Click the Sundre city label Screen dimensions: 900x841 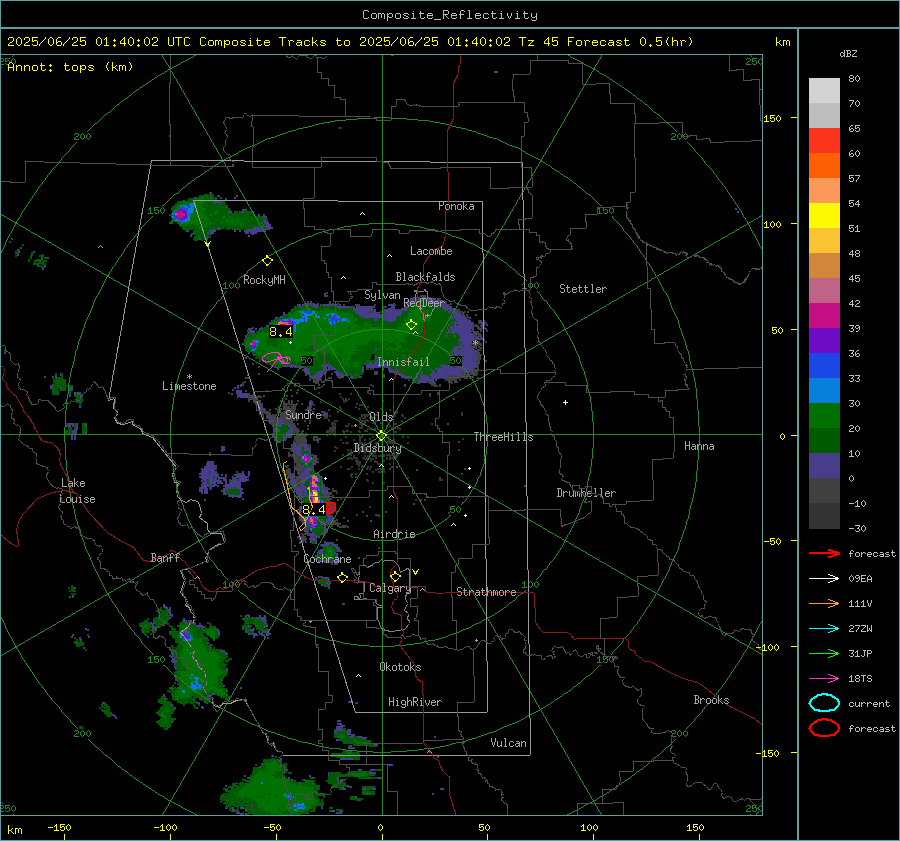[304, 414]
